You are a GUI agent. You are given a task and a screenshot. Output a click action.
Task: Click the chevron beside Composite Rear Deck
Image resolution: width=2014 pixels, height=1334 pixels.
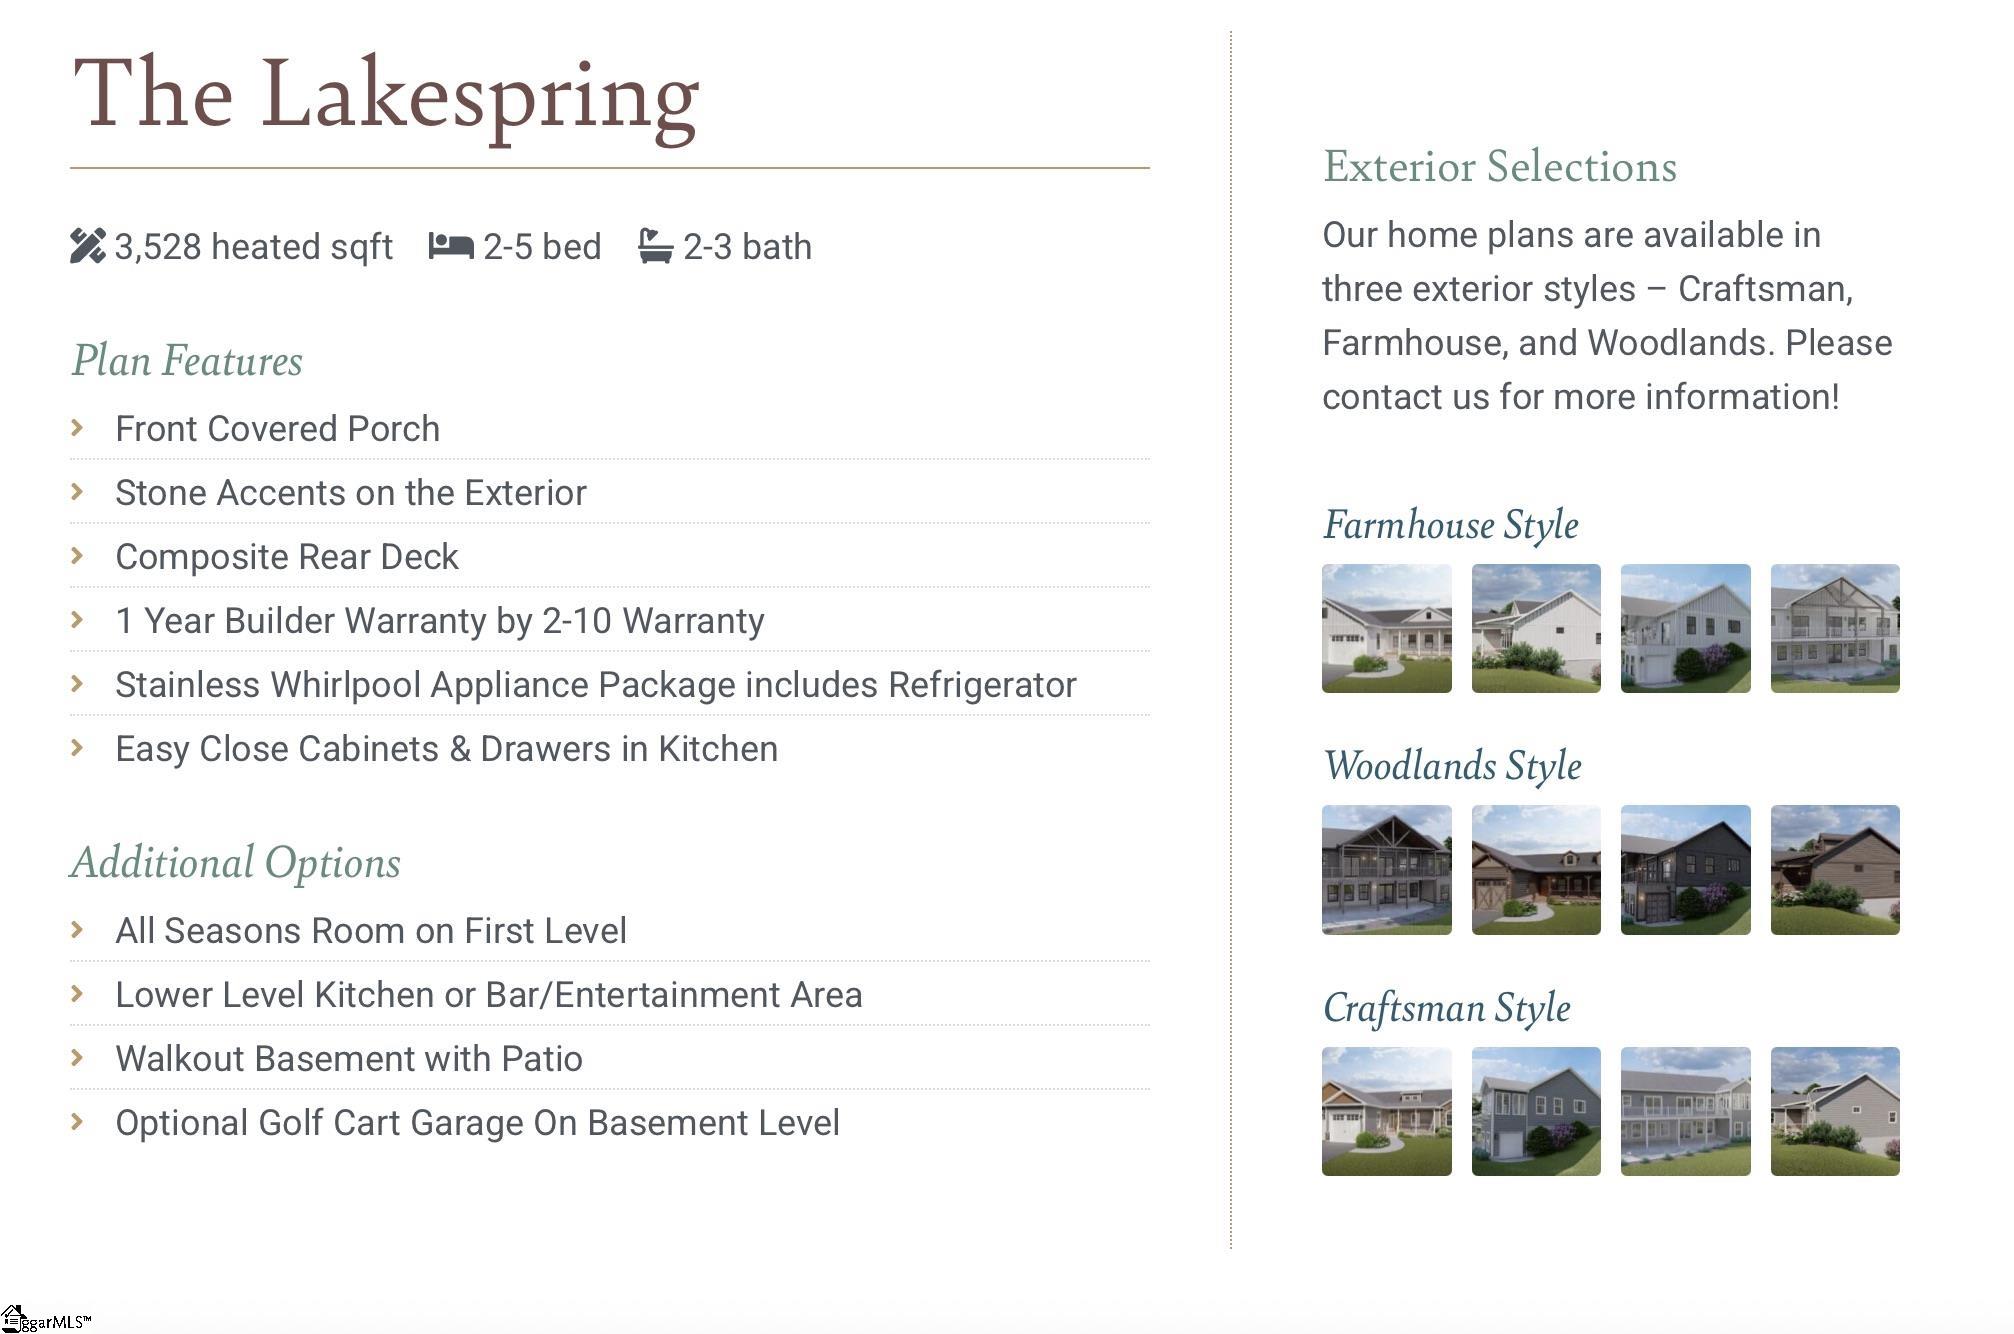[x=77, y=556]
